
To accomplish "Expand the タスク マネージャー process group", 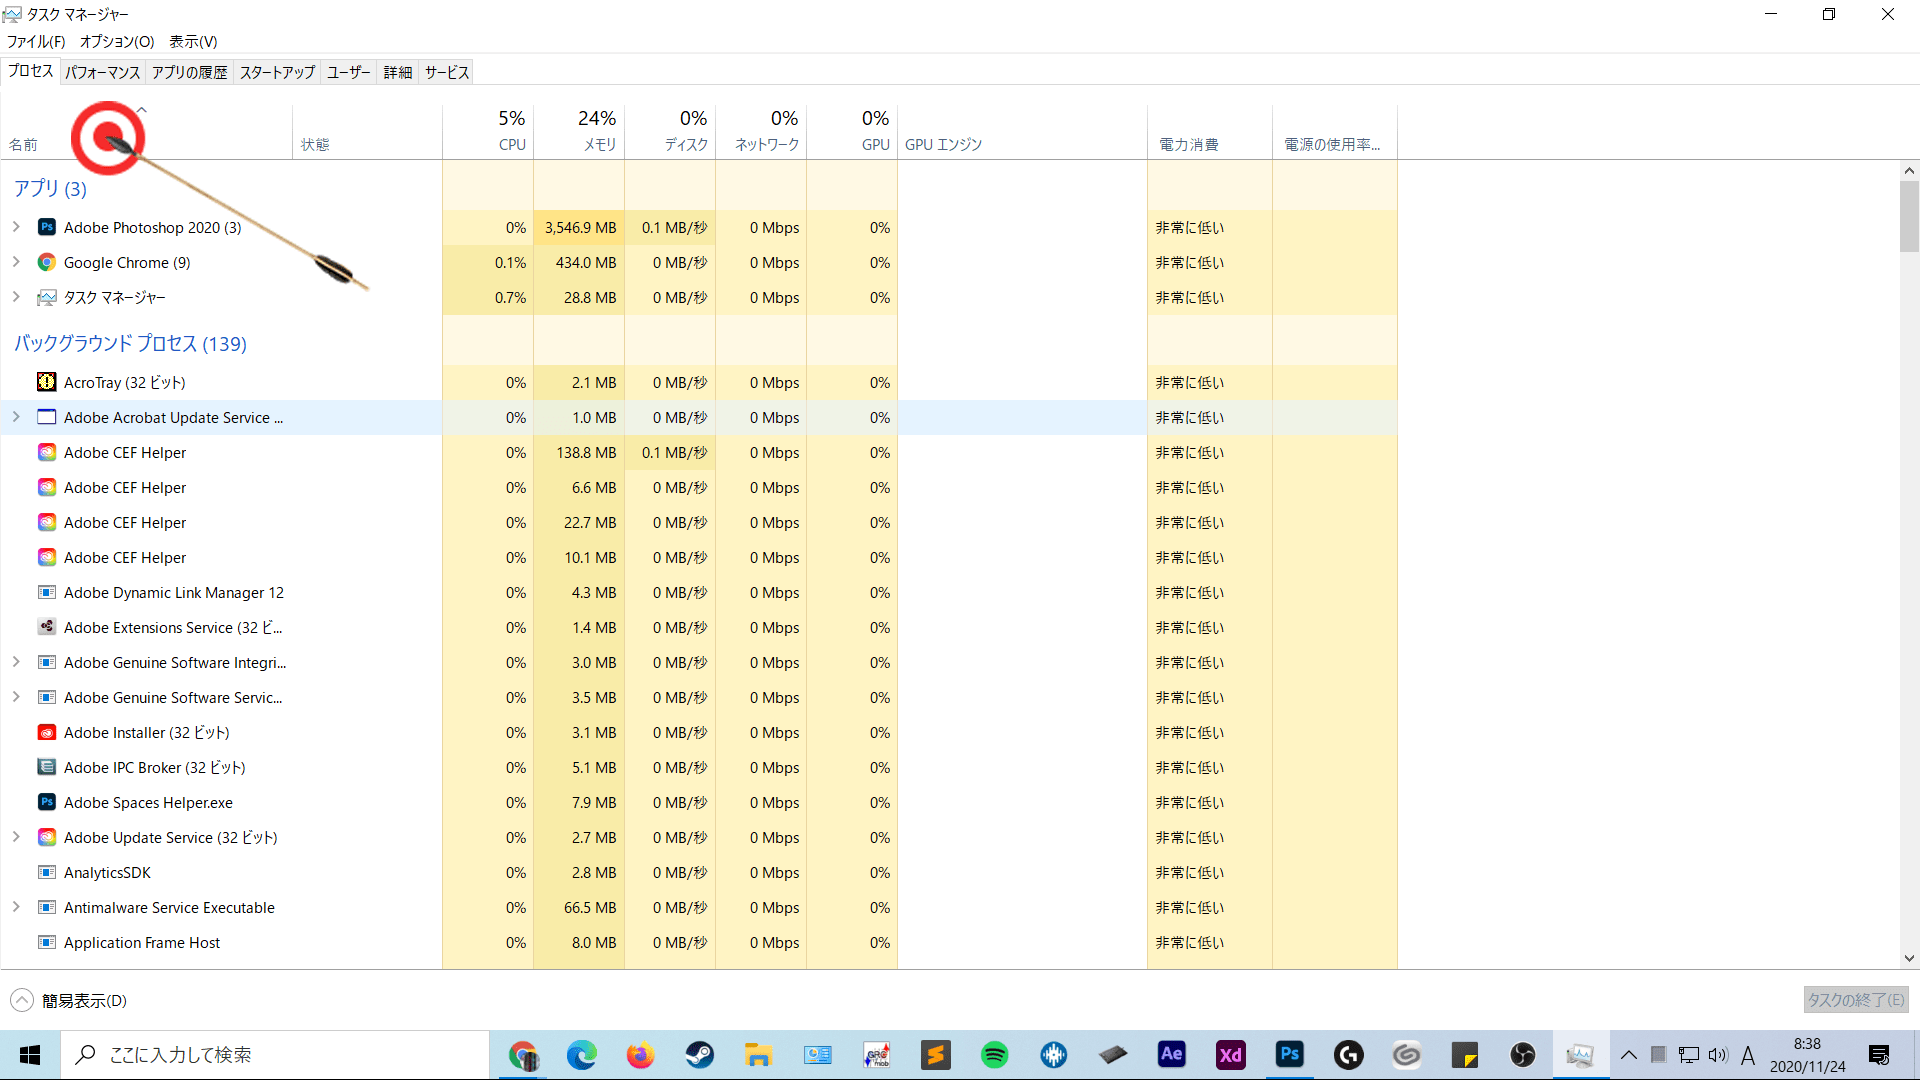I will click(16, 297).
